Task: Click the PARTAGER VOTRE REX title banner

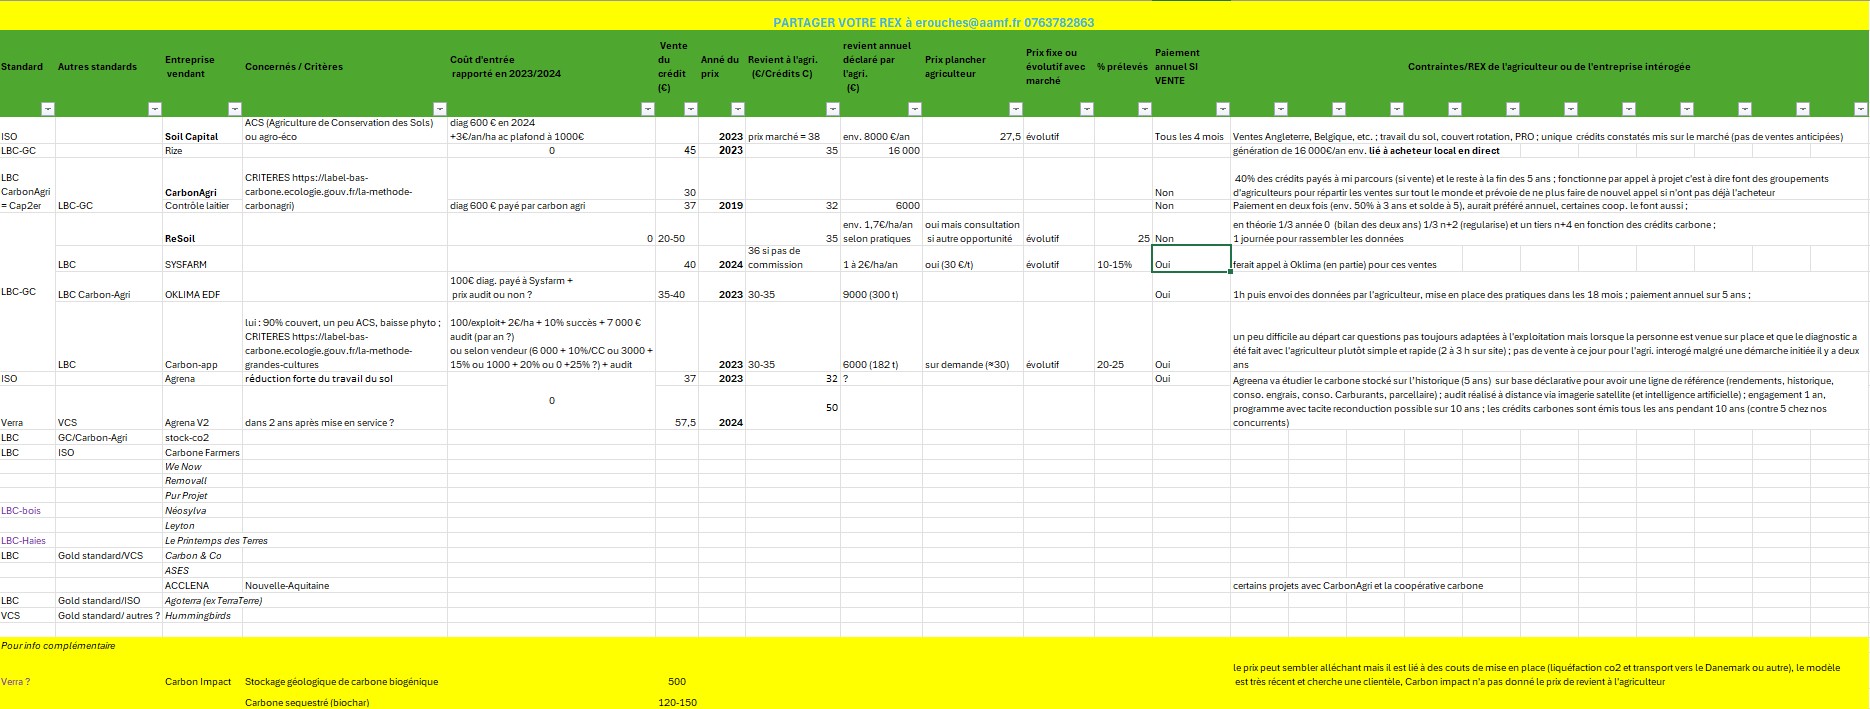Action: 934,22
